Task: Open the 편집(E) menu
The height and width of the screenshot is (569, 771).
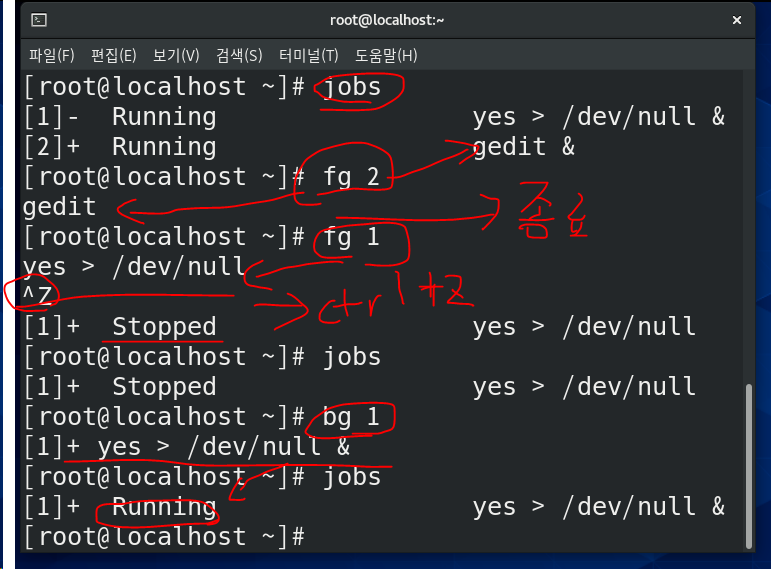Action: coord(114,55)
